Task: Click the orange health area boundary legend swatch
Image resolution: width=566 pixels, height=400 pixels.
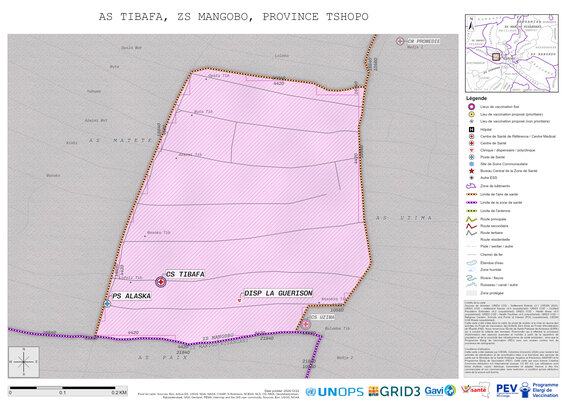Action: (x=471, y=194)
